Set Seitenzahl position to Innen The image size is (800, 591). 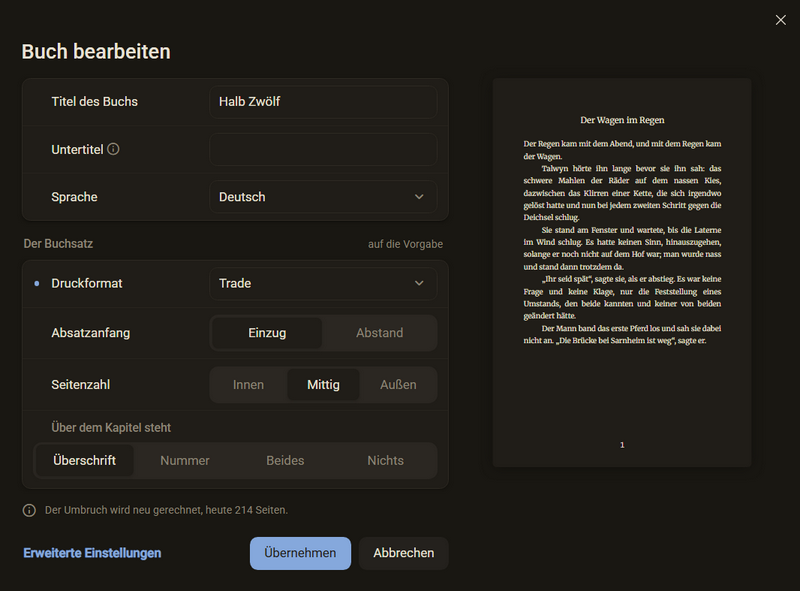tap(248, 385)
